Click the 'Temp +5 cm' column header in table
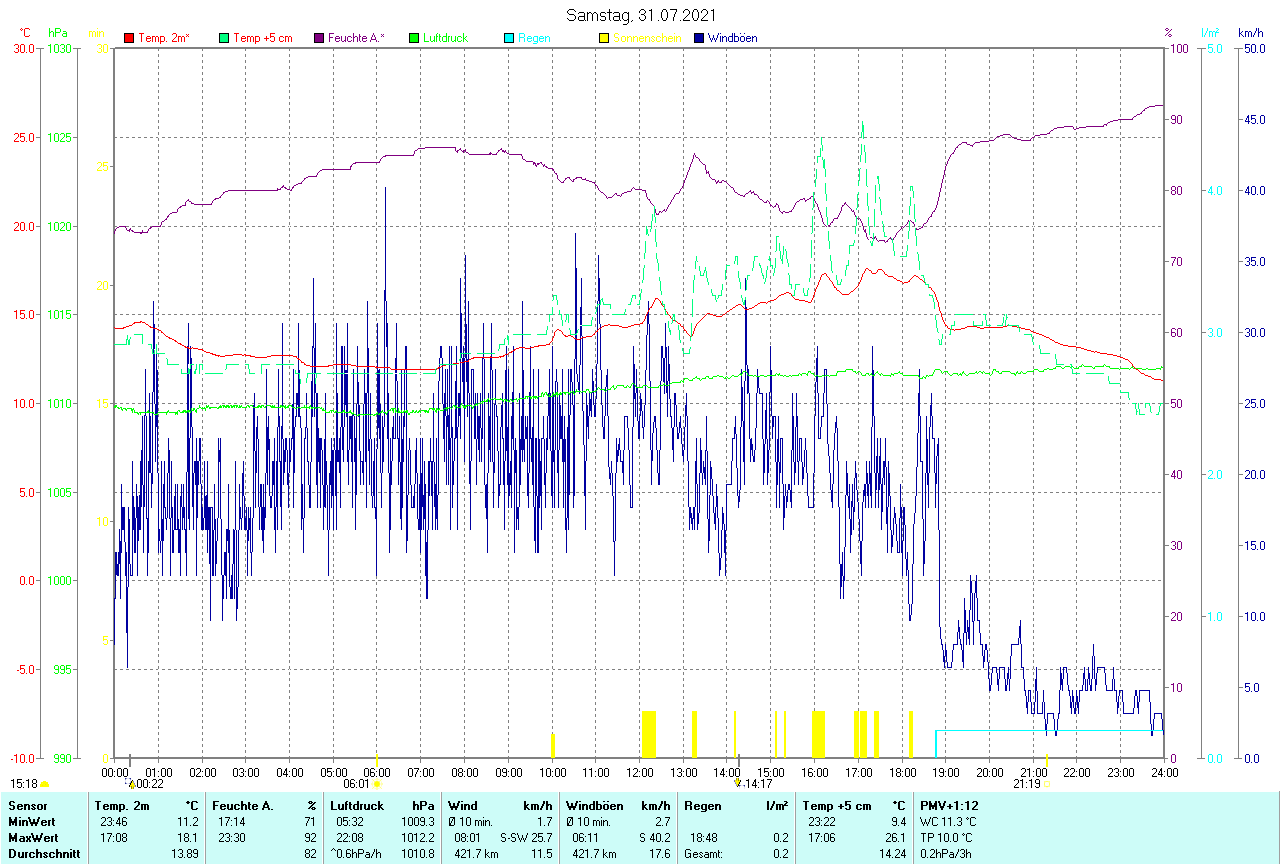This screenshot has height=864, width=1280. (x=837, y=806)
